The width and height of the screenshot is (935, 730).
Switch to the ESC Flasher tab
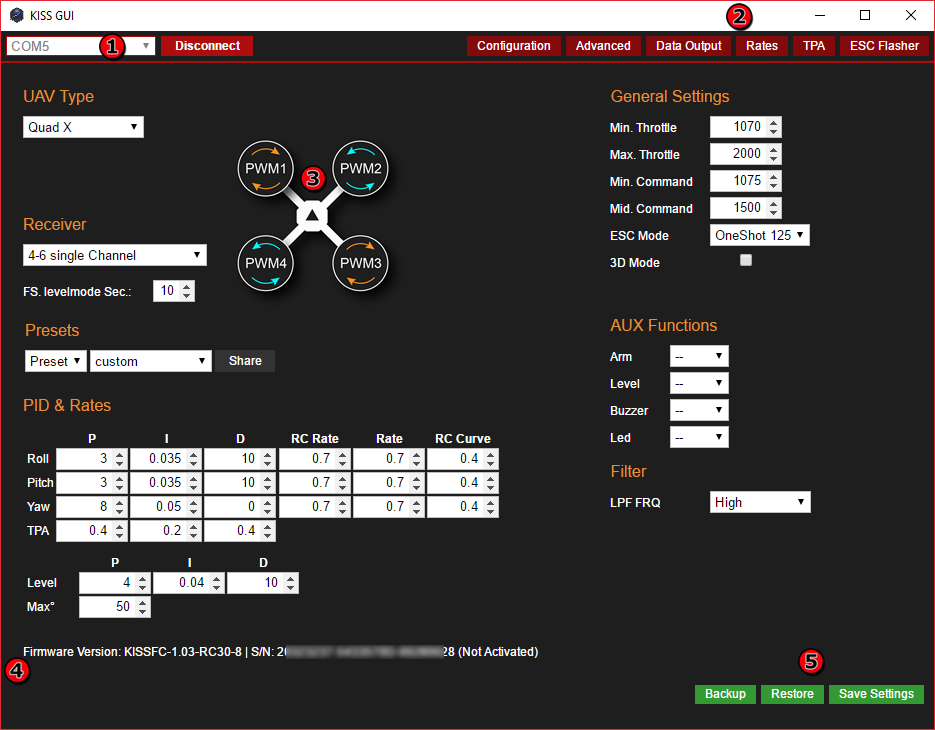click(884, 46)
